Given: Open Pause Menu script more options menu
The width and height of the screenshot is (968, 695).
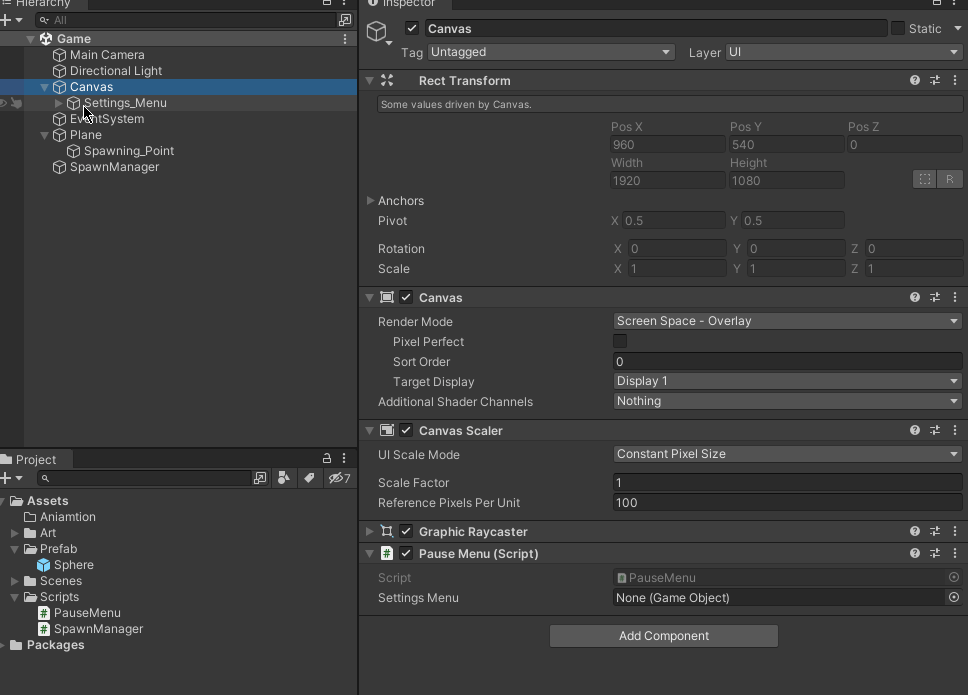Looking at the screenshot, I should tap(955, 553).
